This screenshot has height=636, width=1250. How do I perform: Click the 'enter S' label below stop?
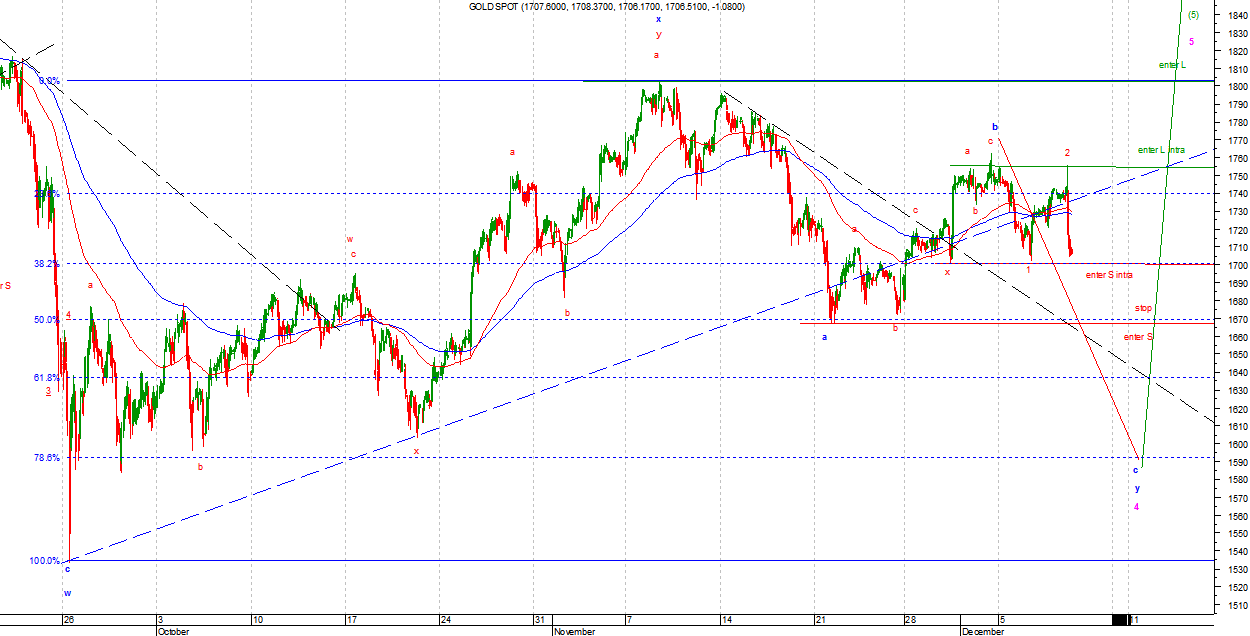(x=1138, y=337)
